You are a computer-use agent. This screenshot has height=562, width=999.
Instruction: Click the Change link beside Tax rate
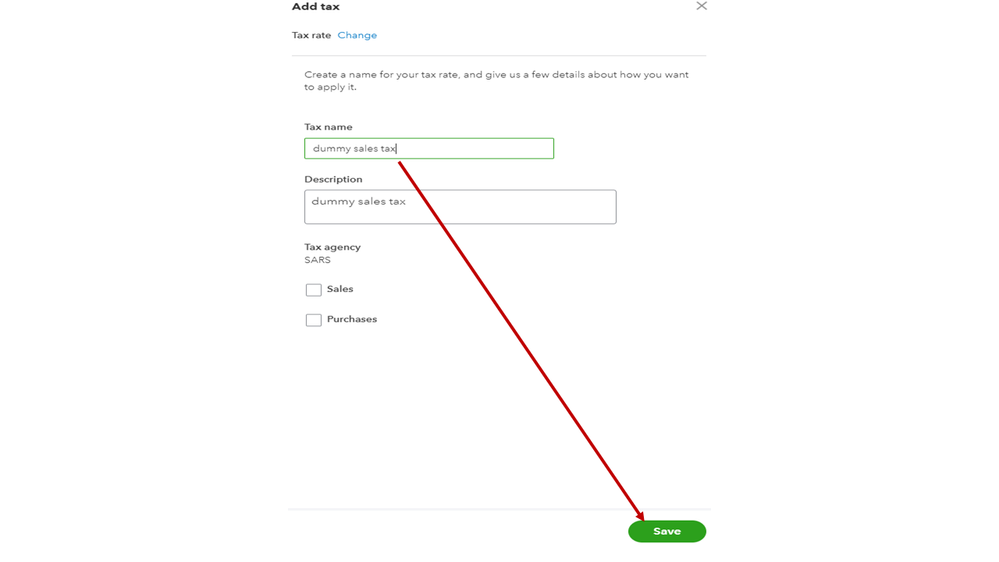(357, 35)
